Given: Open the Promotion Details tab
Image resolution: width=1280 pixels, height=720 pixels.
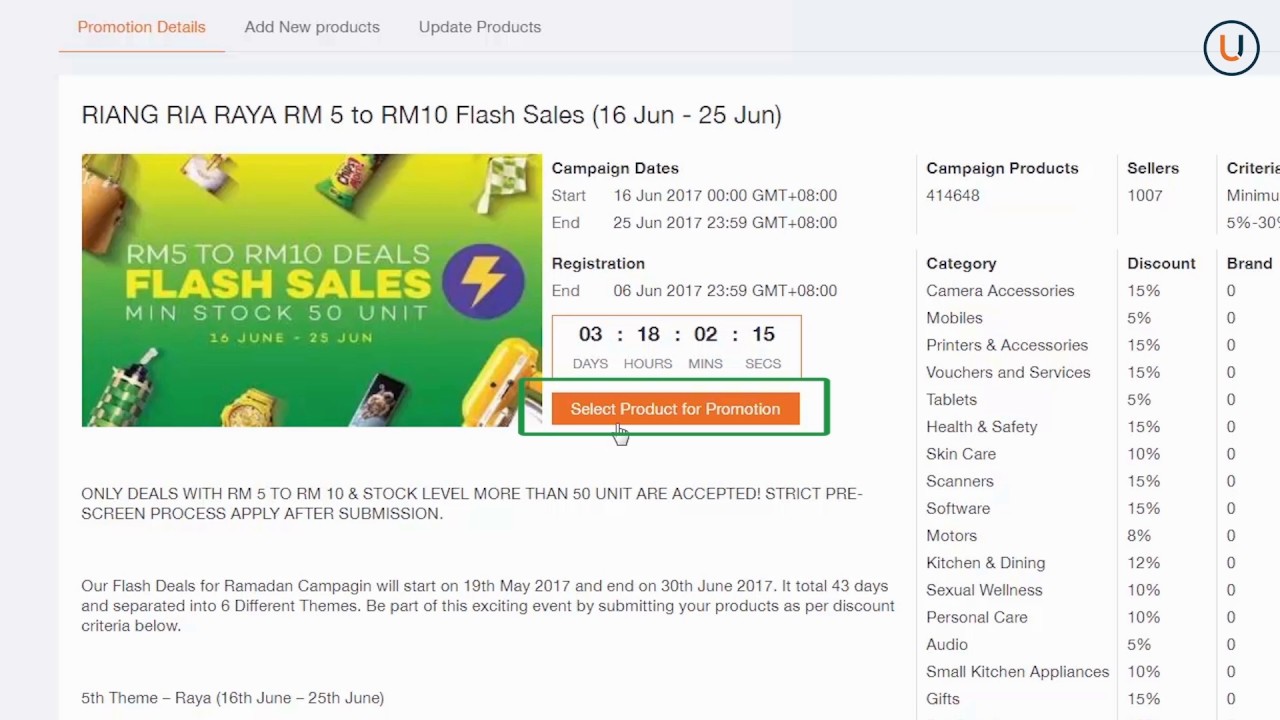Looking at the screenshot, I should 141,27.
